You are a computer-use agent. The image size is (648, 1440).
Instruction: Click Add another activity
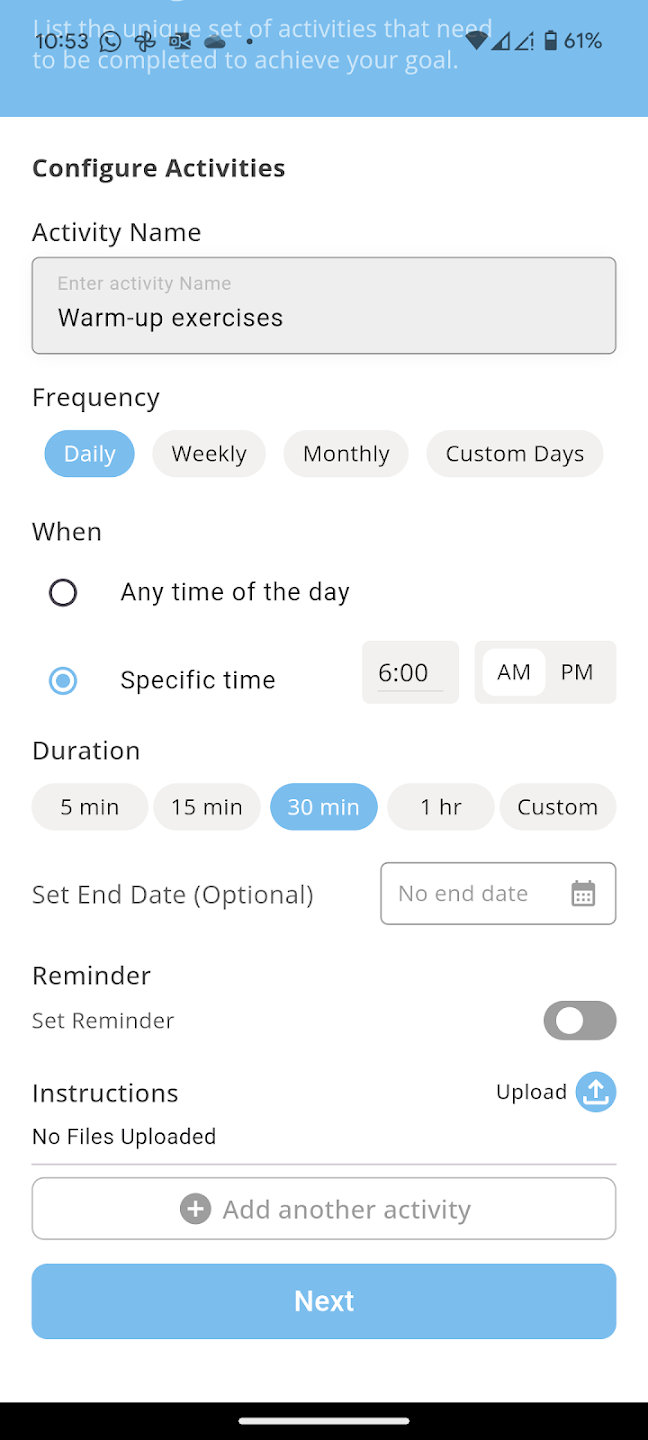[x=324, y=1208]
